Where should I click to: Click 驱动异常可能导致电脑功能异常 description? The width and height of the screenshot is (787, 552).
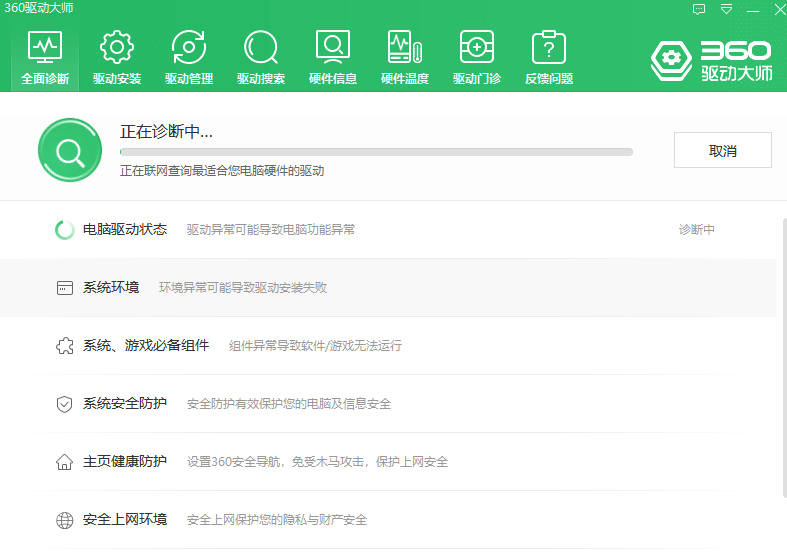(x=271, y=230)
